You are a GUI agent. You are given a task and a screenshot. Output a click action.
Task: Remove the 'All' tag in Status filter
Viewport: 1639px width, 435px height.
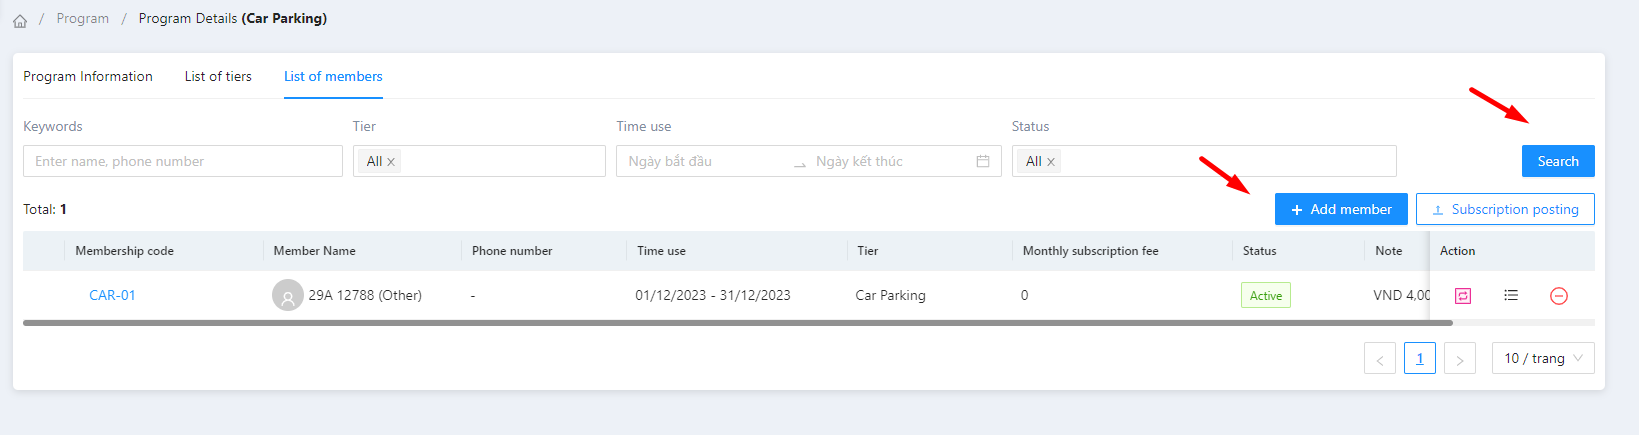(x=1051, y=162)
